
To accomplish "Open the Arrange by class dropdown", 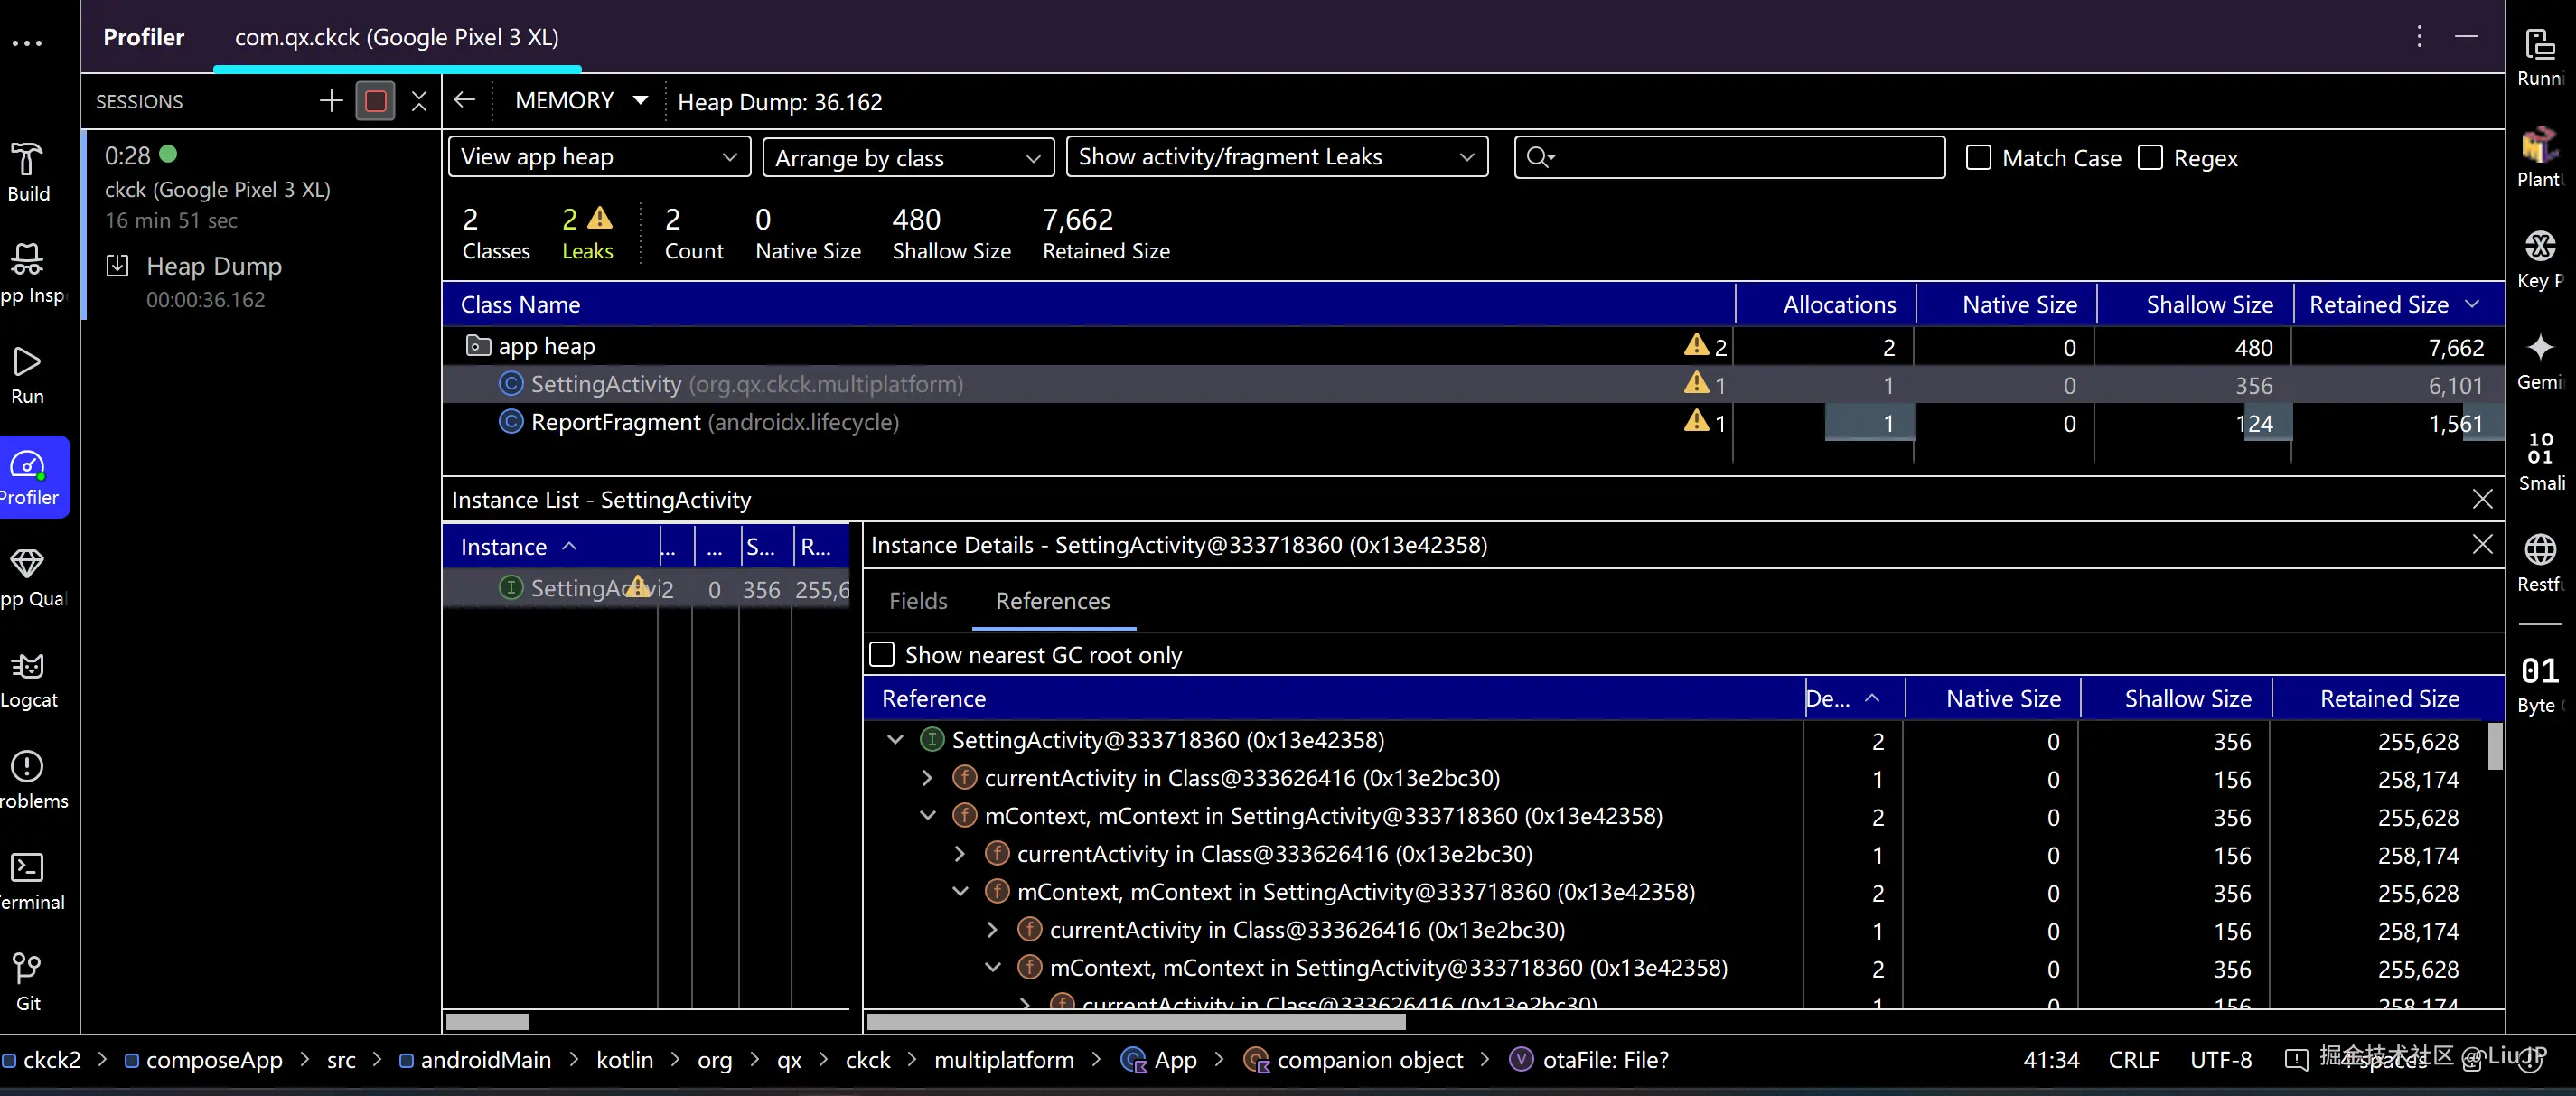I will point(907,158).
